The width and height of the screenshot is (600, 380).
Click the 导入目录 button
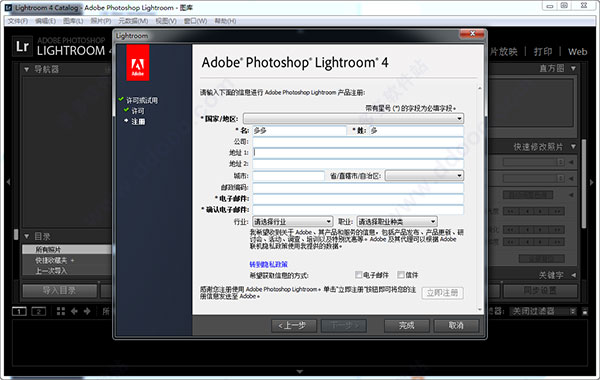[x=60, y=291]
